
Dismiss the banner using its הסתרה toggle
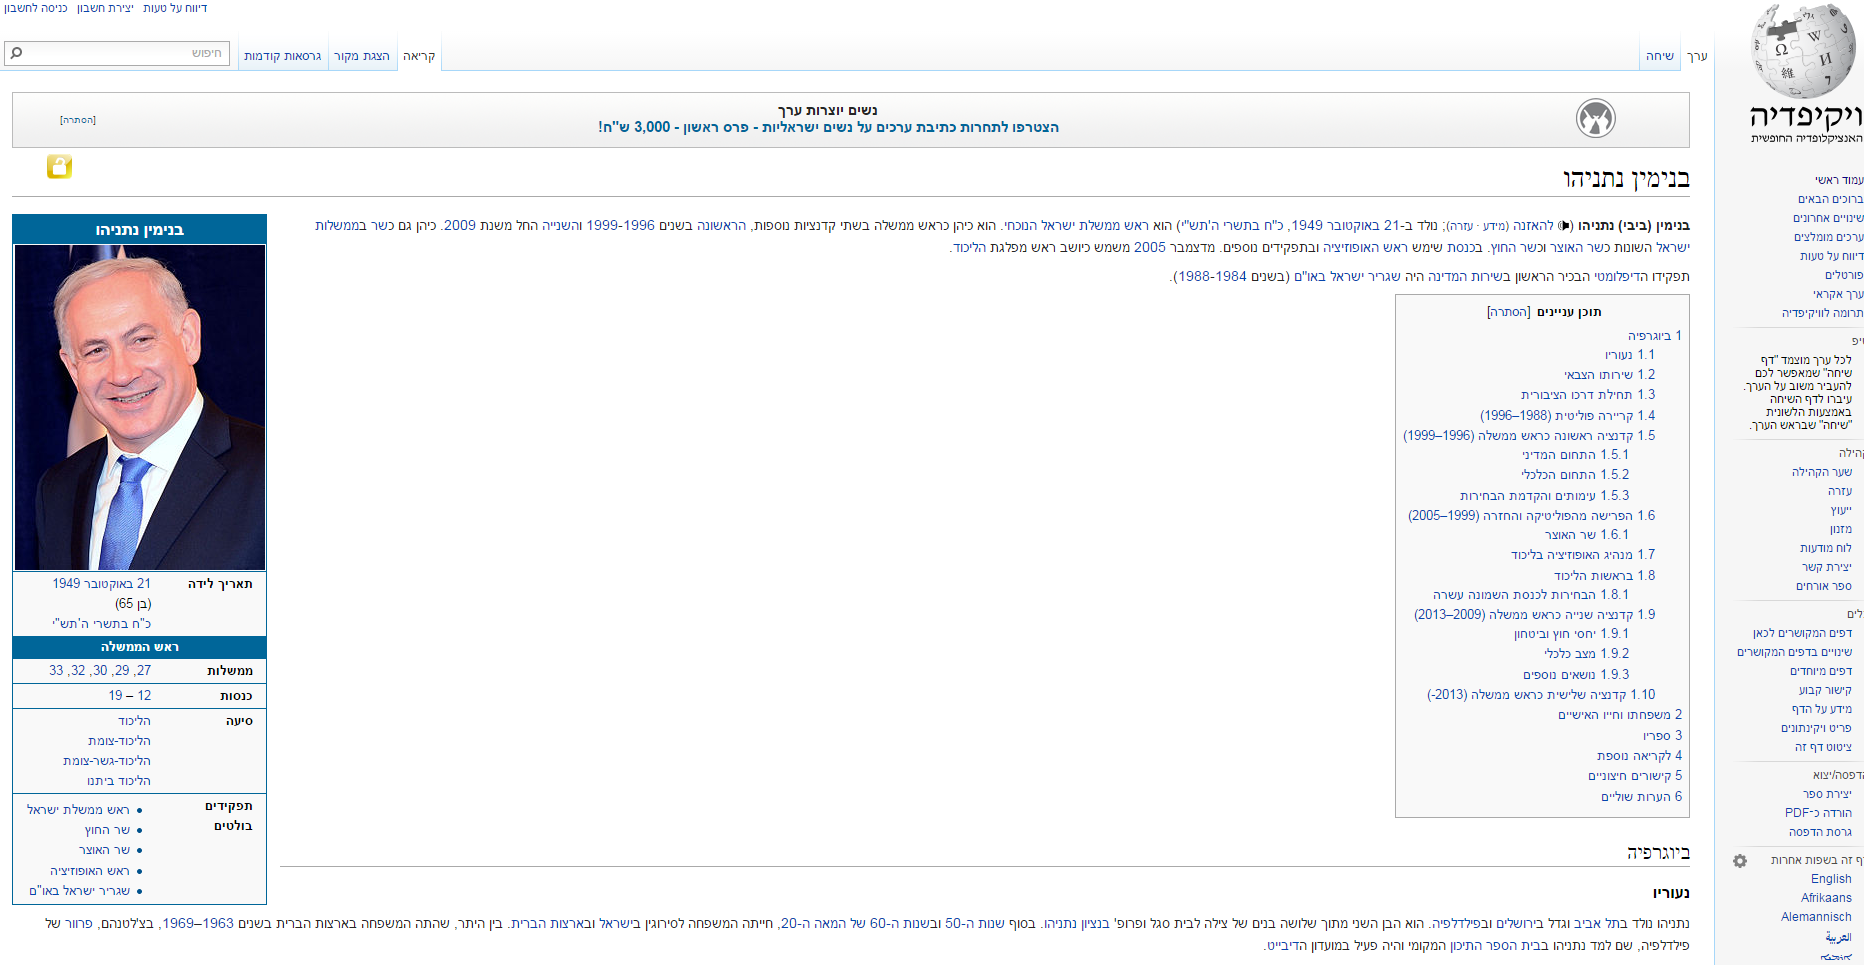click(x=78, y=120)
